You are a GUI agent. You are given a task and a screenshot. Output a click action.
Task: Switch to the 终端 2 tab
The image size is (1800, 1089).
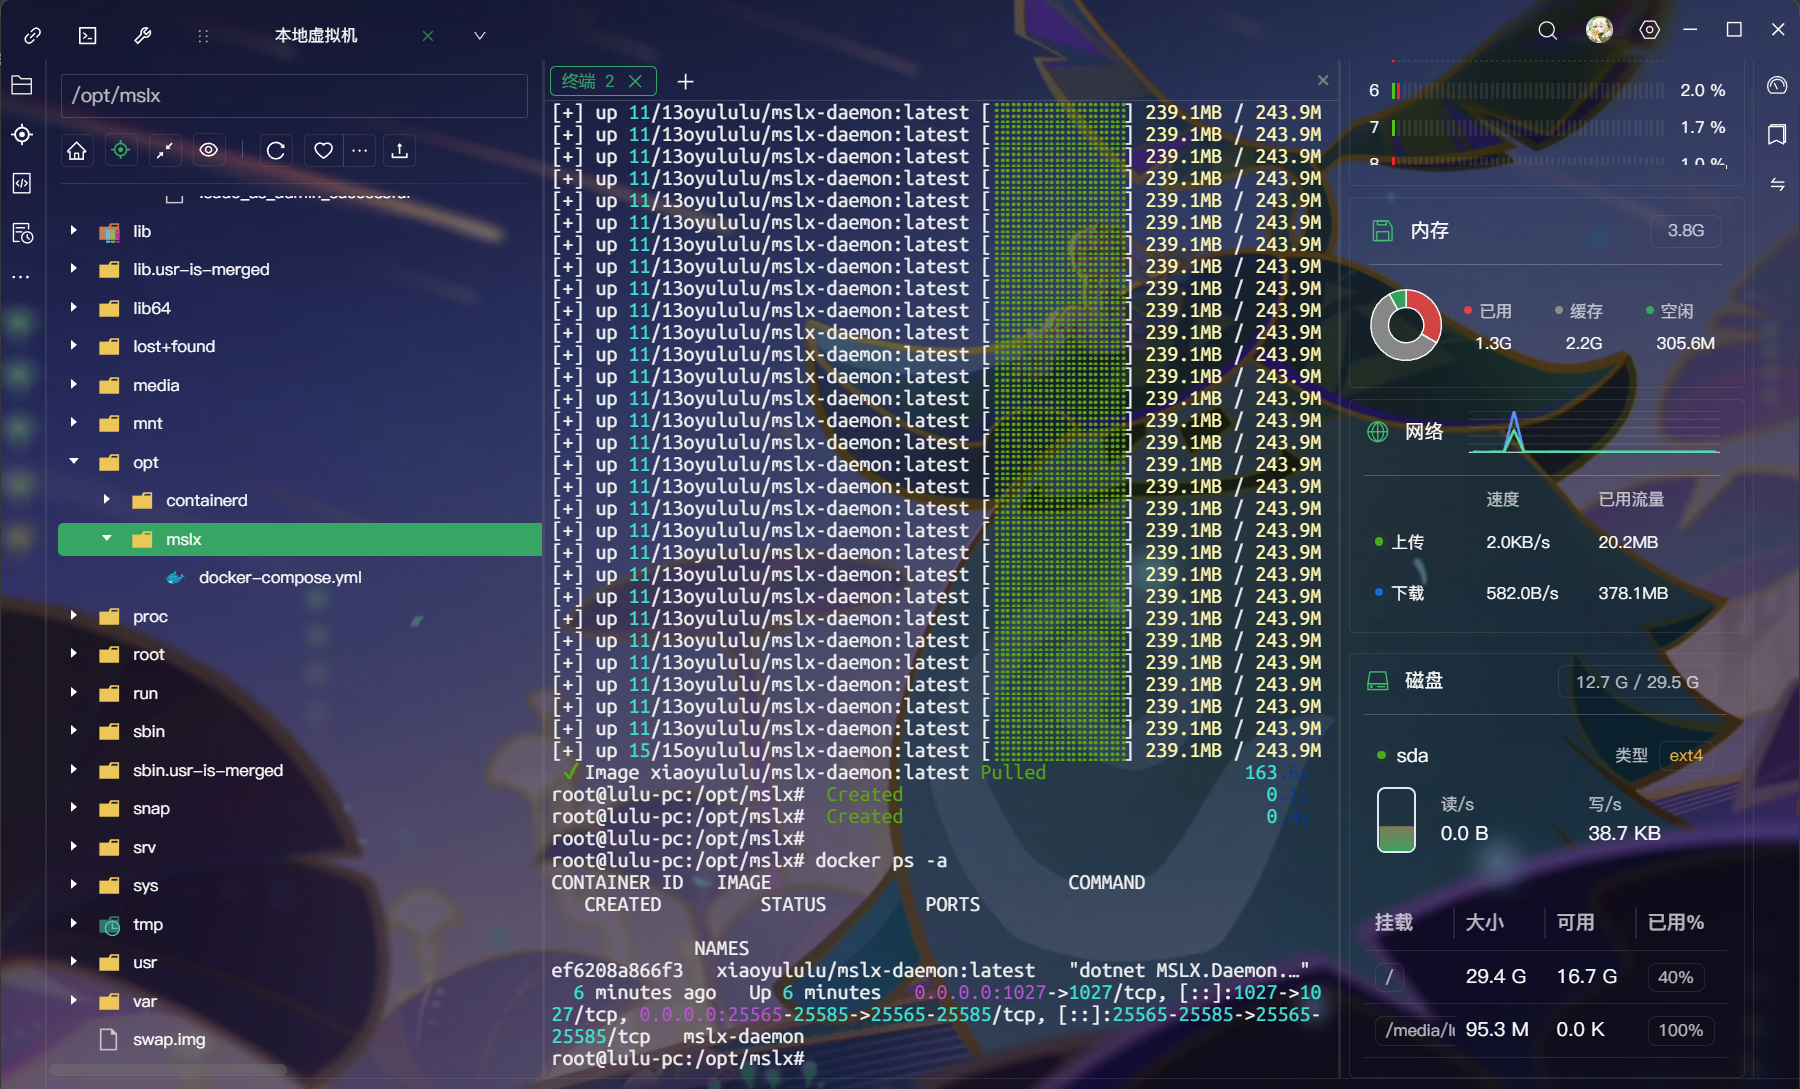click(589, 81)
